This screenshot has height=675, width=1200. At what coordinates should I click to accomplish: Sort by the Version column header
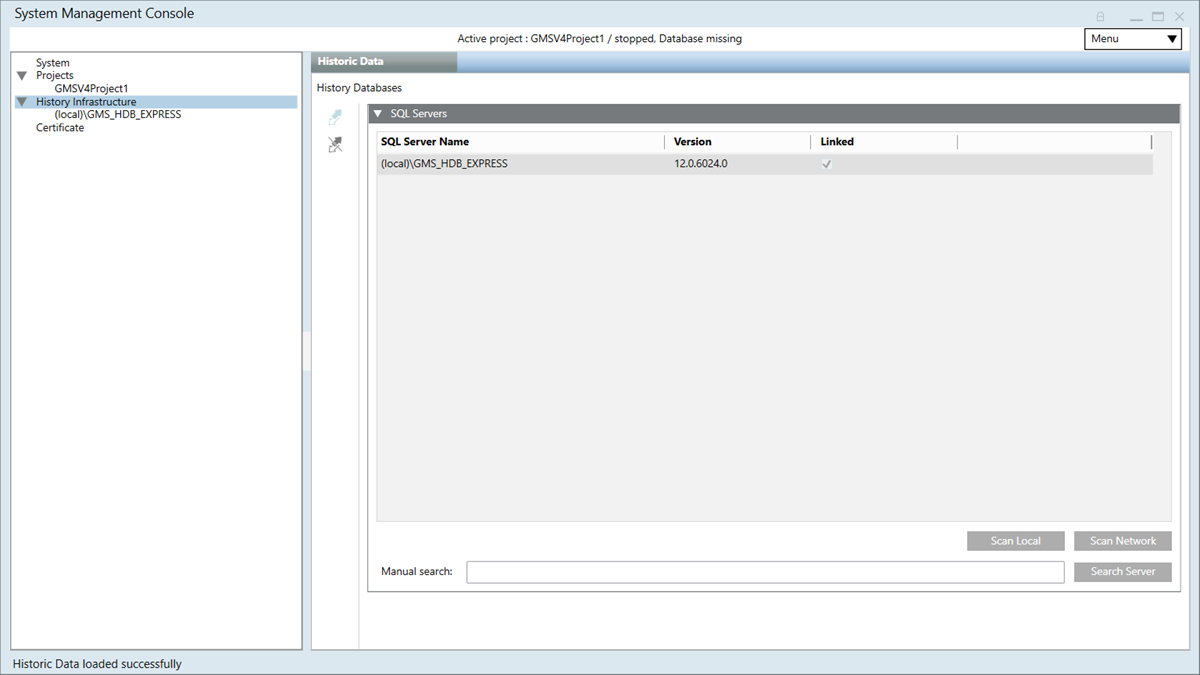tap(693, 142)
